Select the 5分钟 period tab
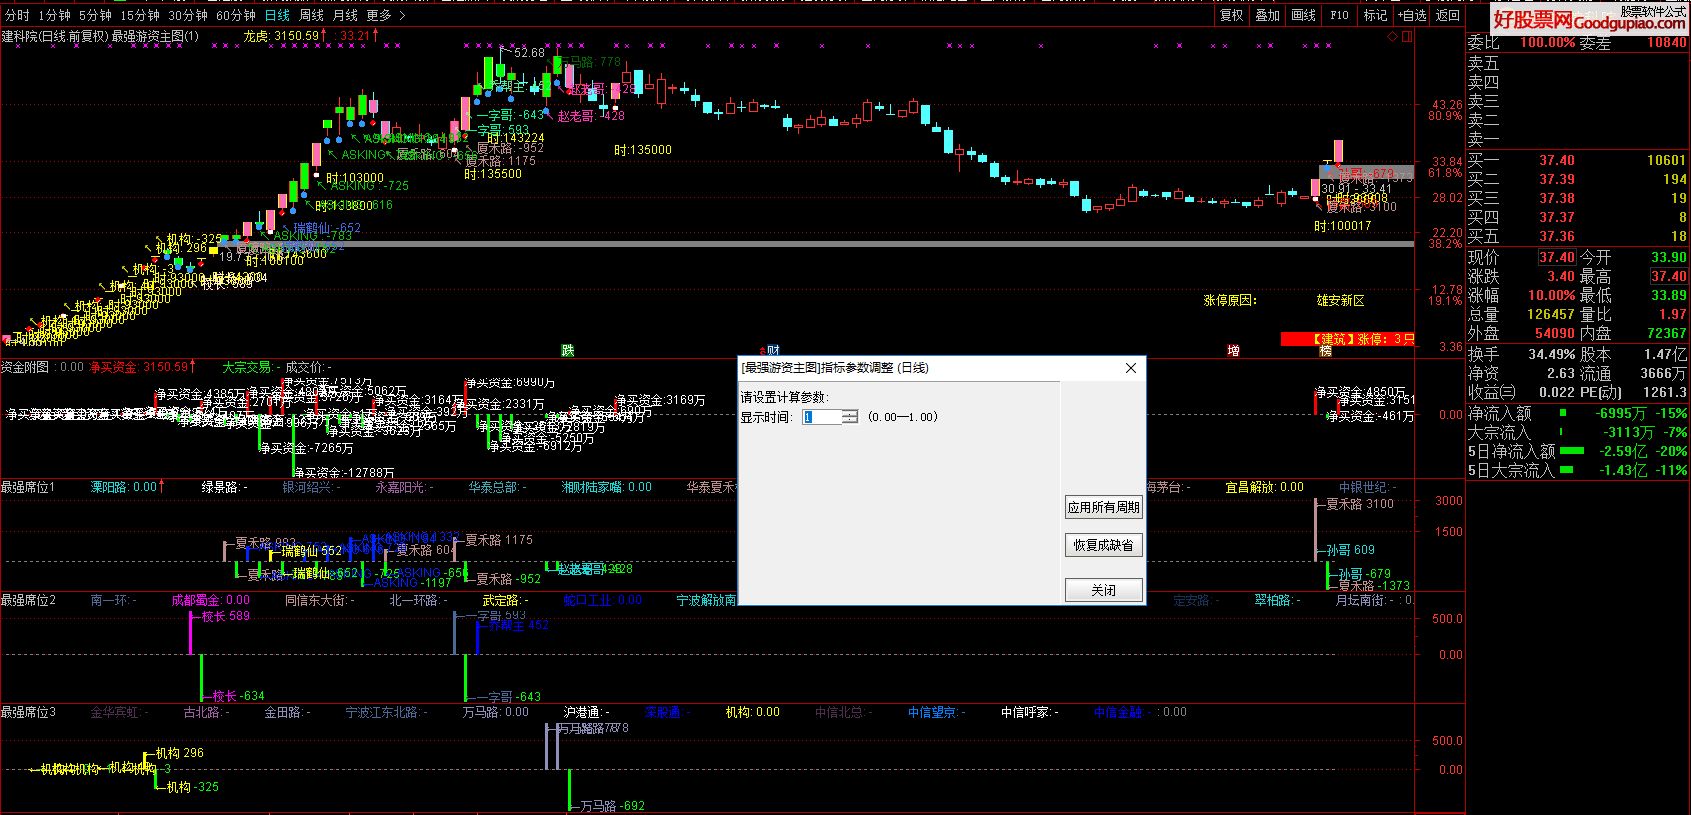This screenshot has height=815, width=1691. [x=95, y=15]
